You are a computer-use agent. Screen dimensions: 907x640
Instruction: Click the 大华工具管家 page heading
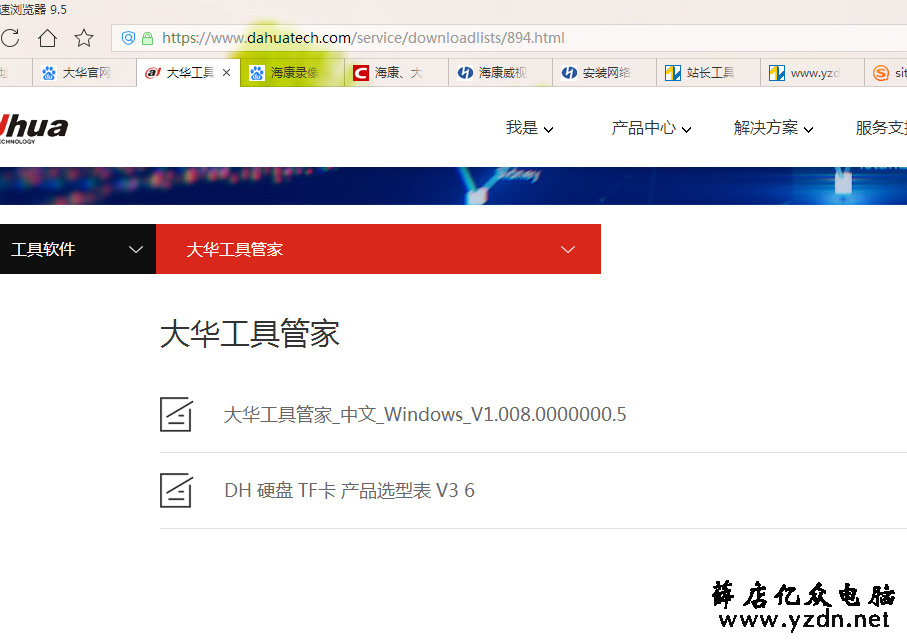[250, 334]
